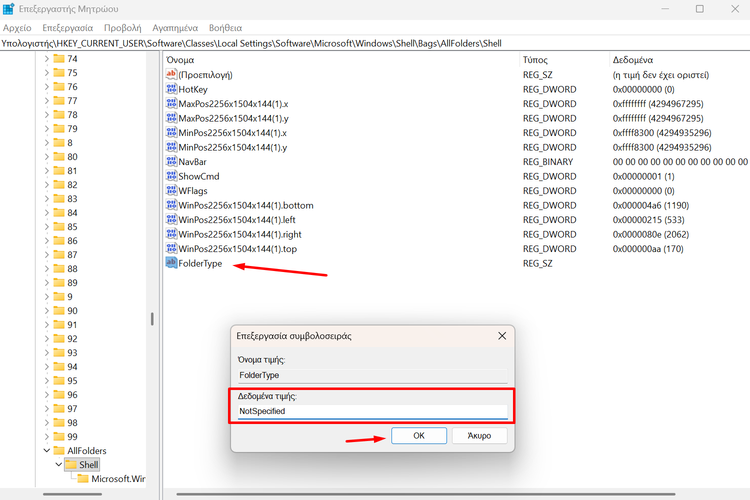Click folder icon of key 99
750x500 pixels.
coord(59,436)
